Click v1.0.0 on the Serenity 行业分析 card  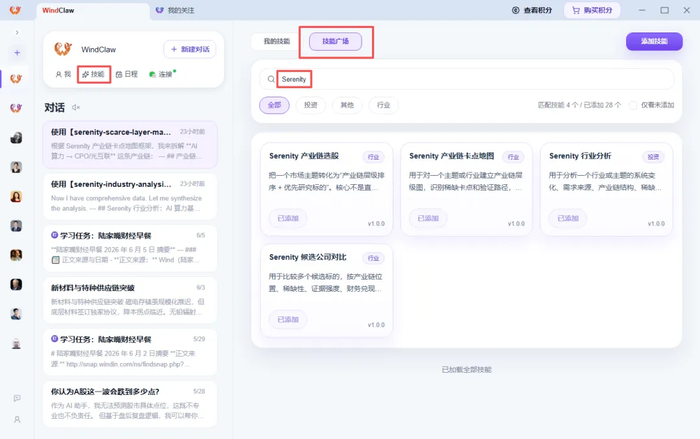coord(656,223)
